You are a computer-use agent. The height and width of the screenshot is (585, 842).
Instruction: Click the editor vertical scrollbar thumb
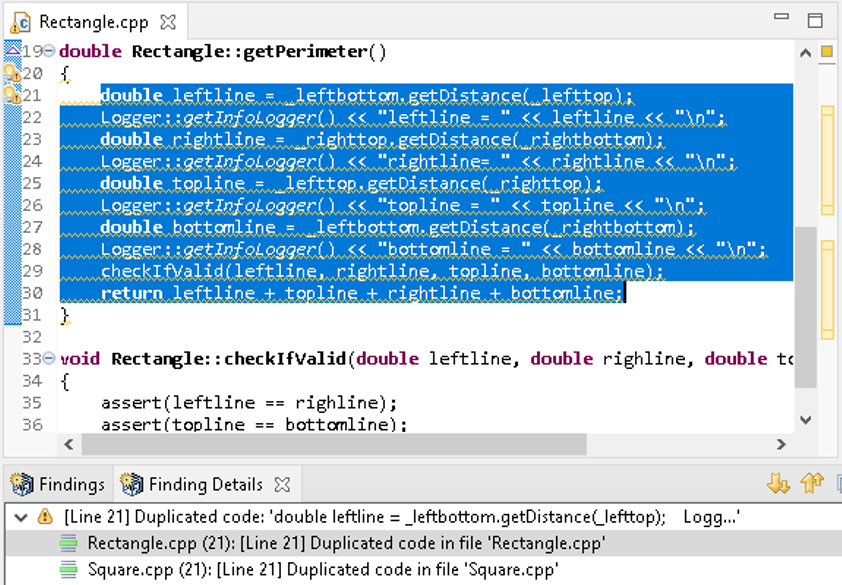tap(805, 307)
